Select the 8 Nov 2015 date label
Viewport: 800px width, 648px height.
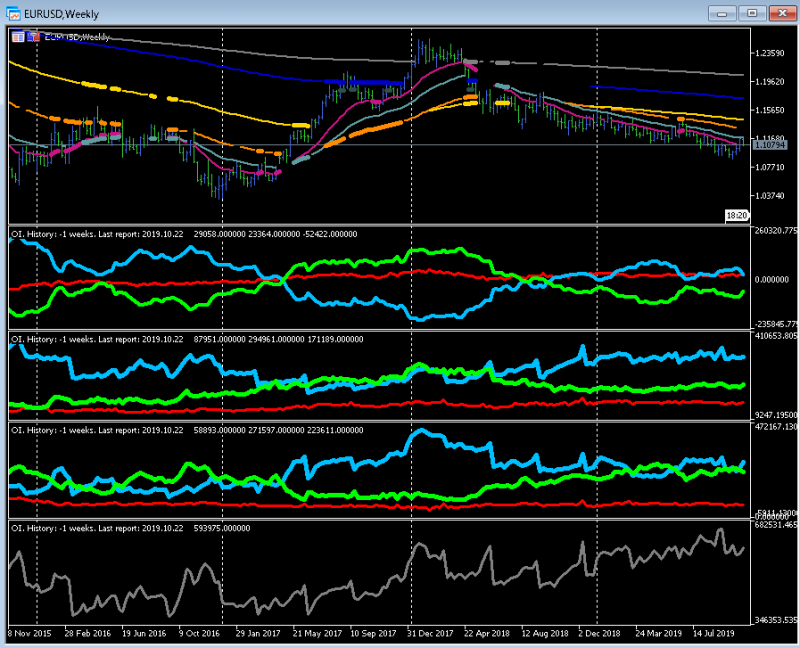point(30,633)
